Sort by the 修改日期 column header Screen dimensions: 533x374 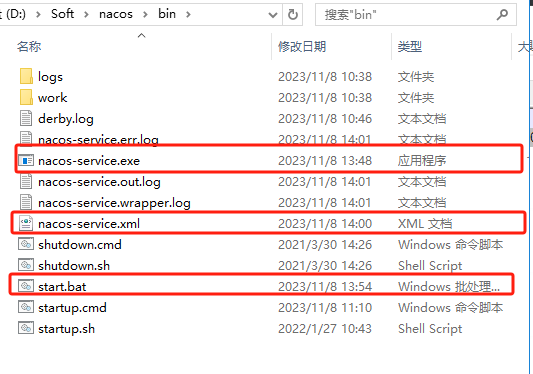302,46
